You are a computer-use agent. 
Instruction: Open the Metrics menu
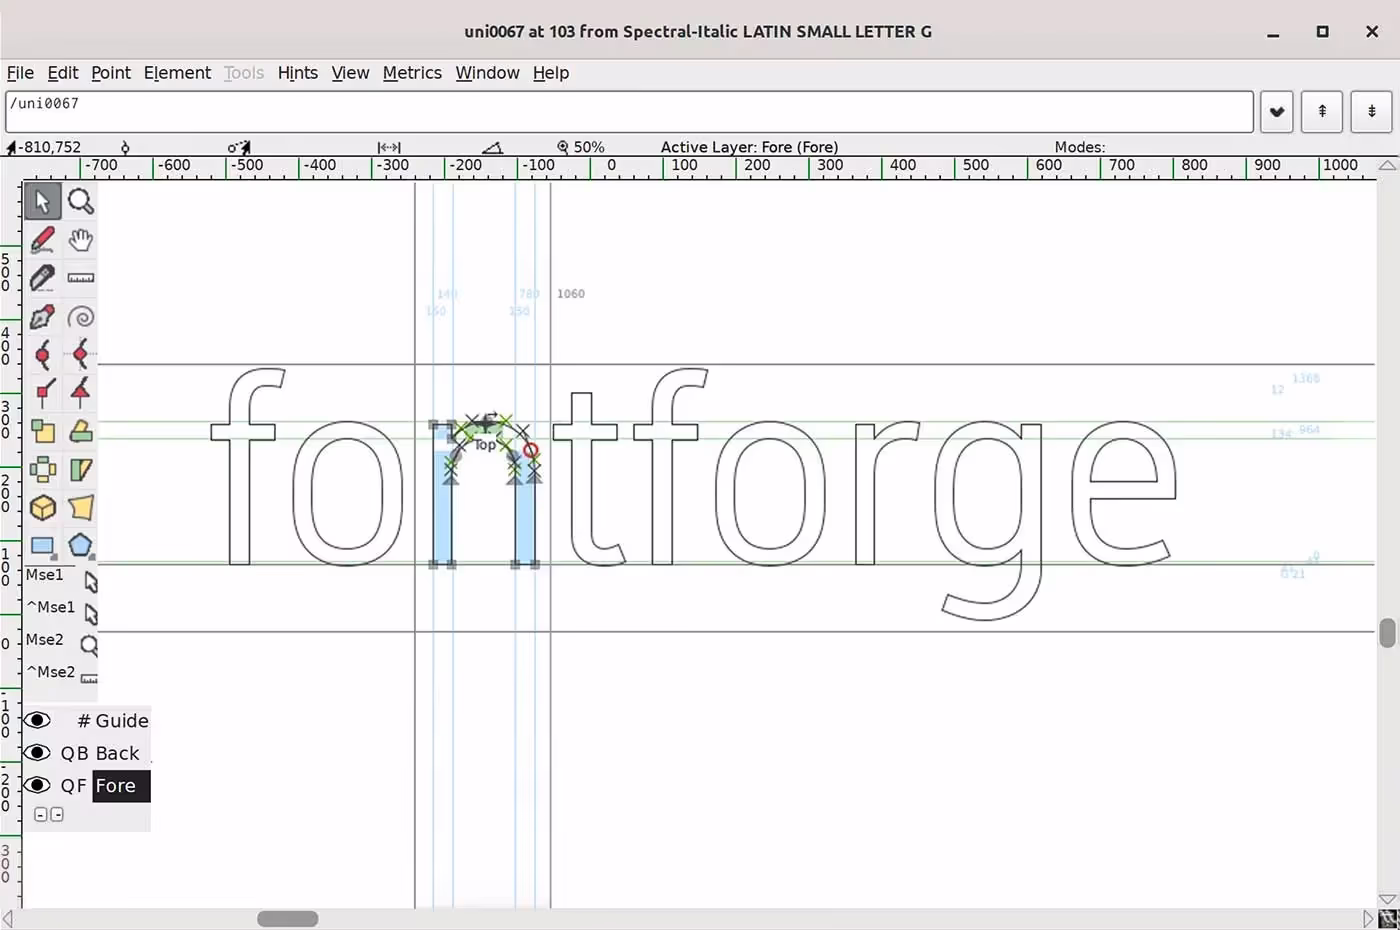coord(412,73)
